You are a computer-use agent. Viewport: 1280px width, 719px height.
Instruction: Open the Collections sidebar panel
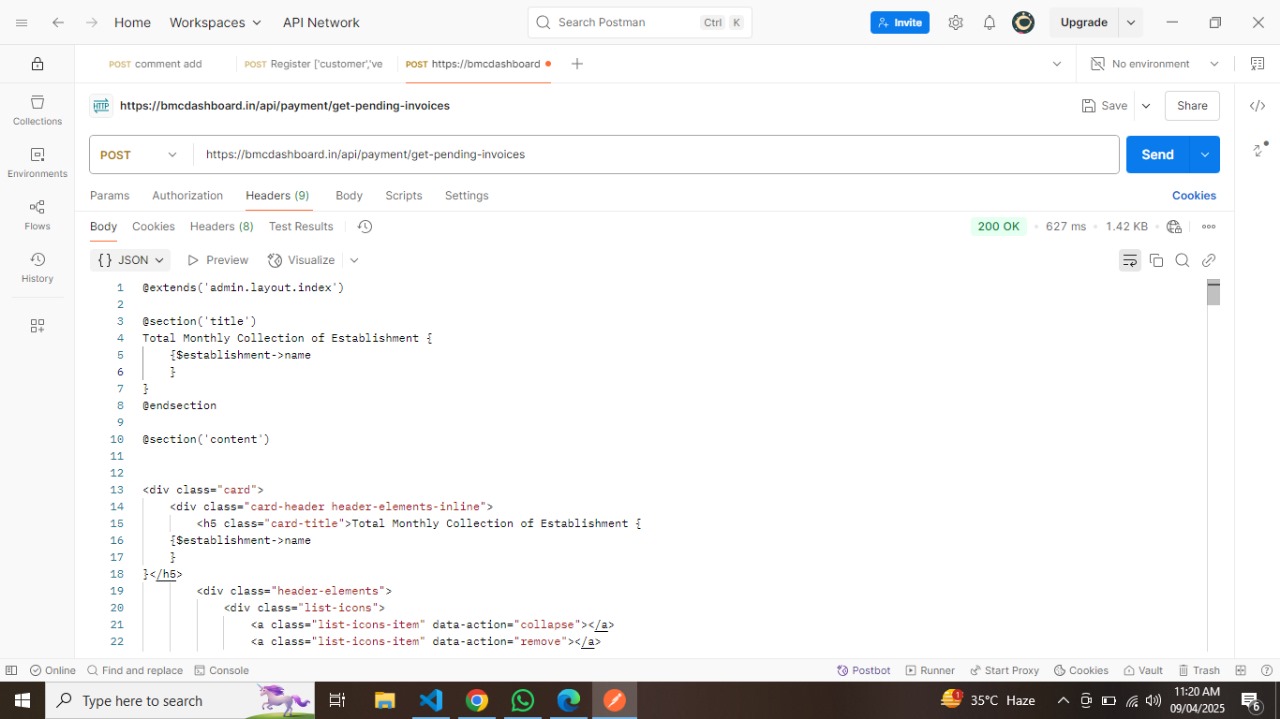point(37,110)
